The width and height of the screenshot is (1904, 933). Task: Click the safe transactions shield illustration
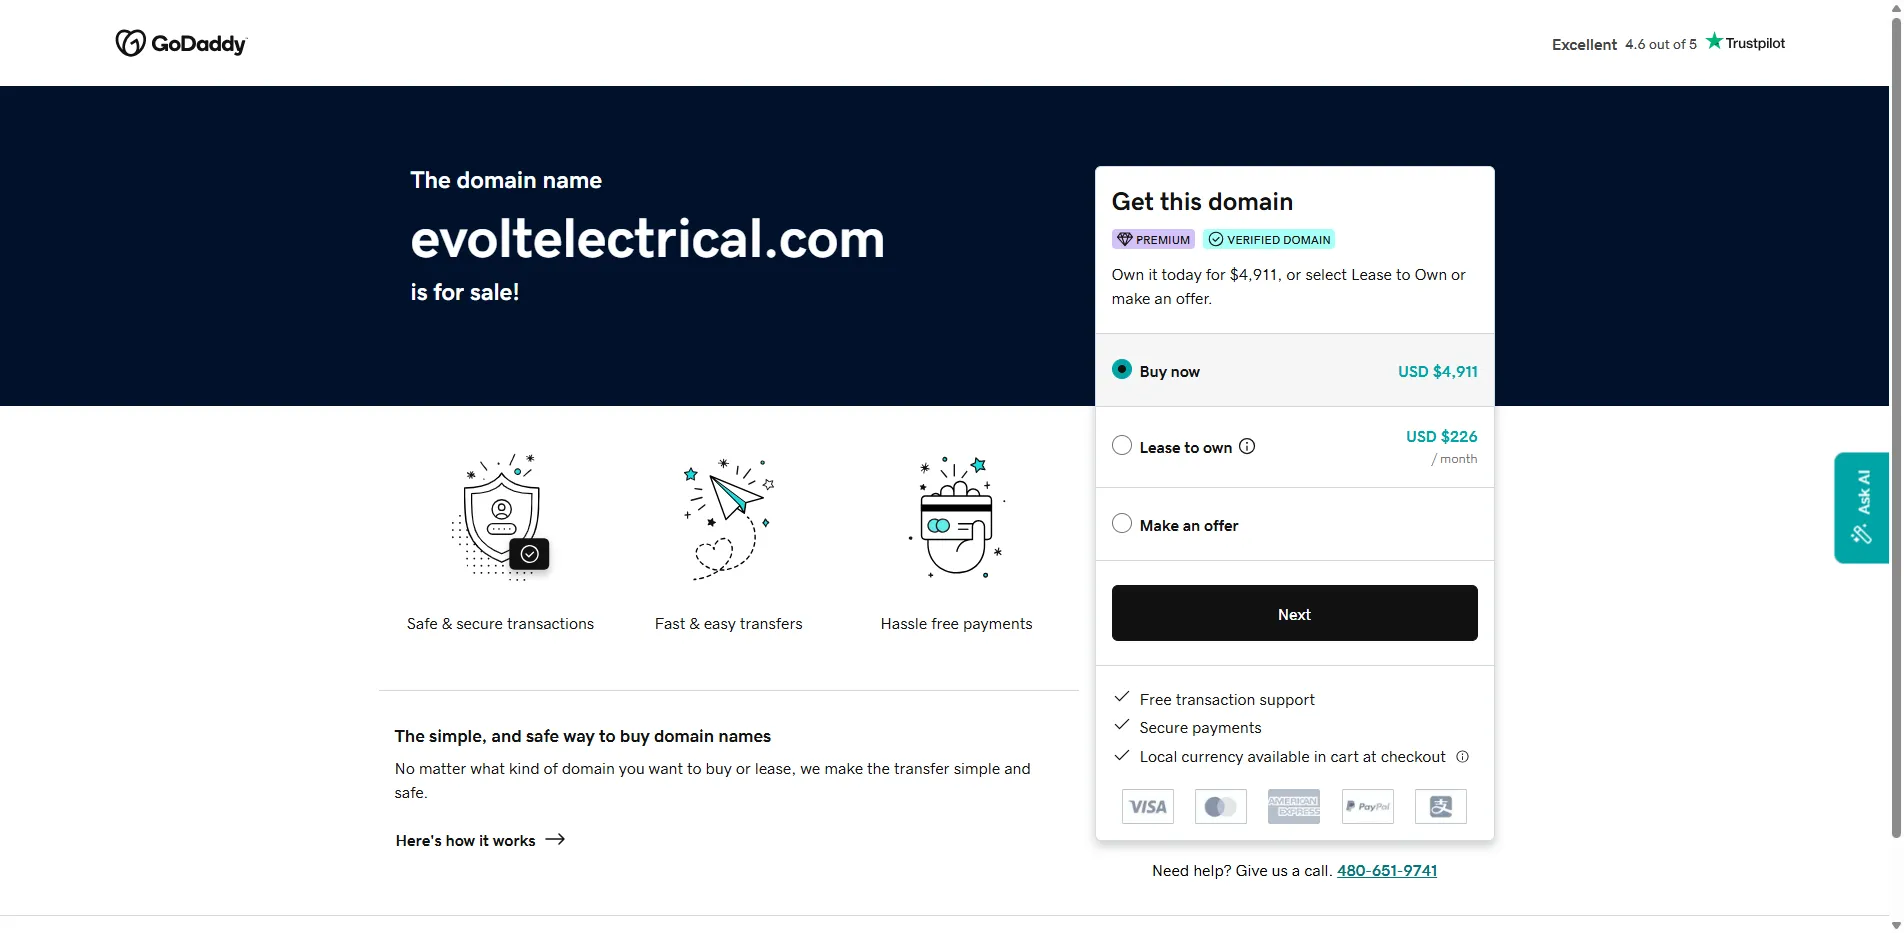[501, 517]
